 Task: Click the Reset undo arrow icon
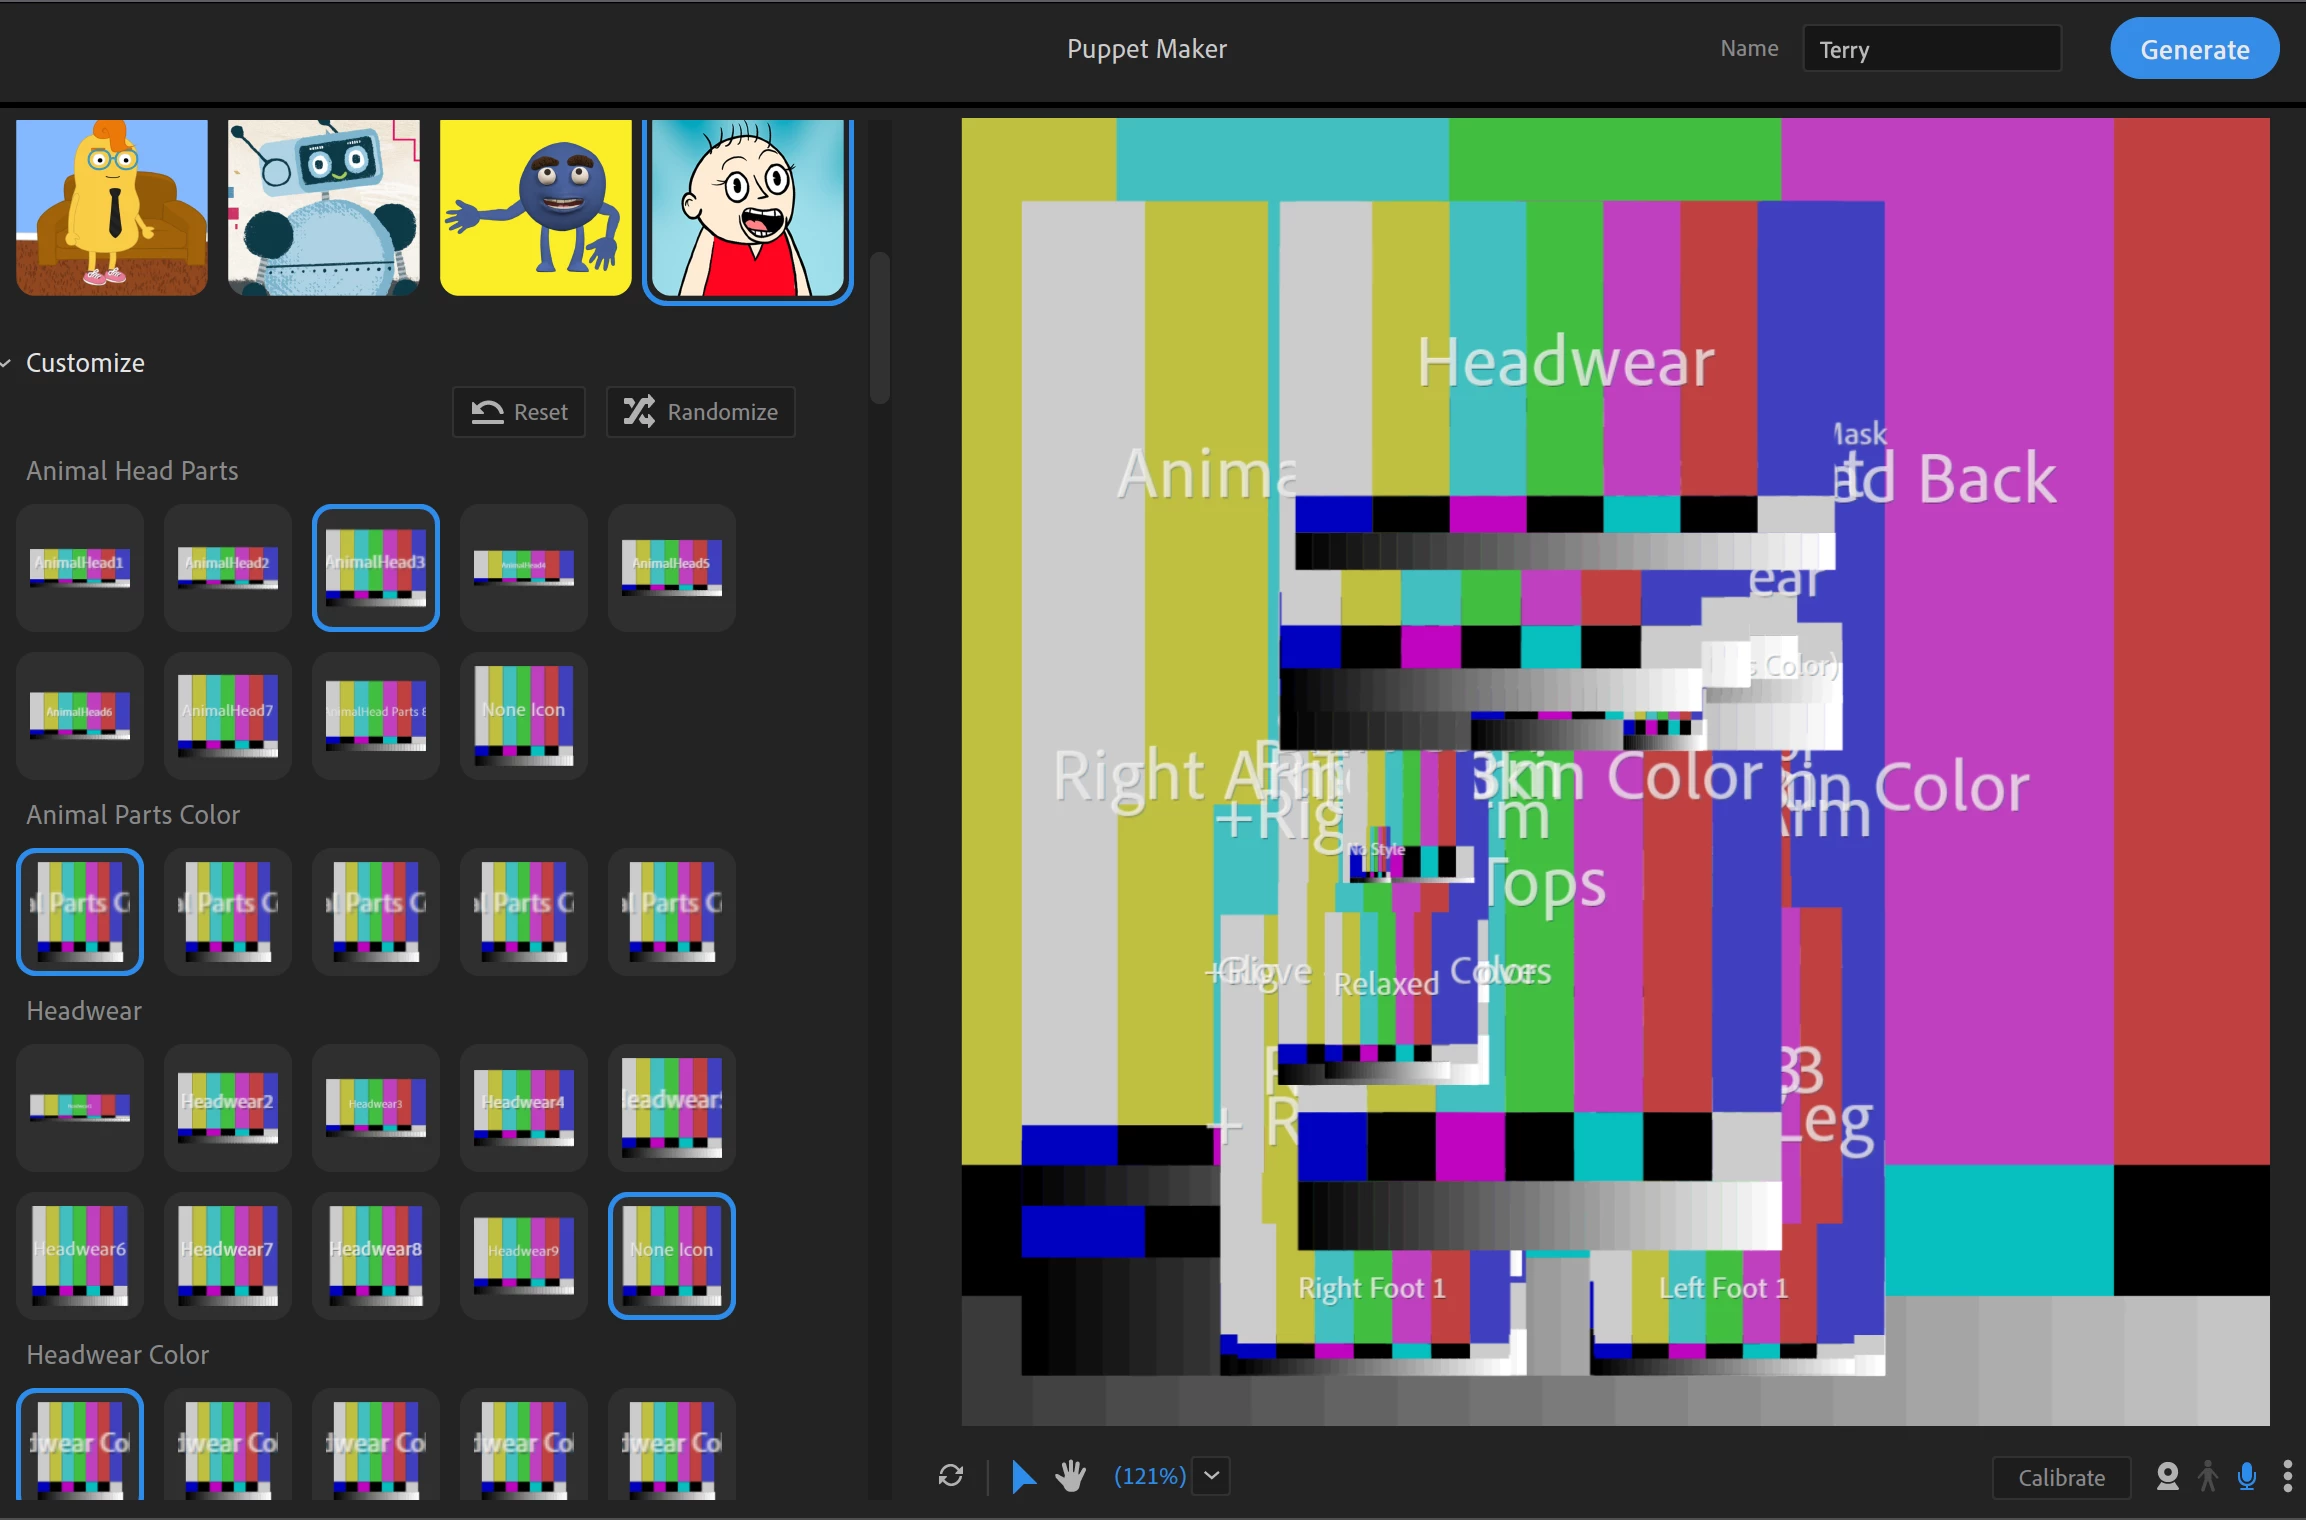487,412
